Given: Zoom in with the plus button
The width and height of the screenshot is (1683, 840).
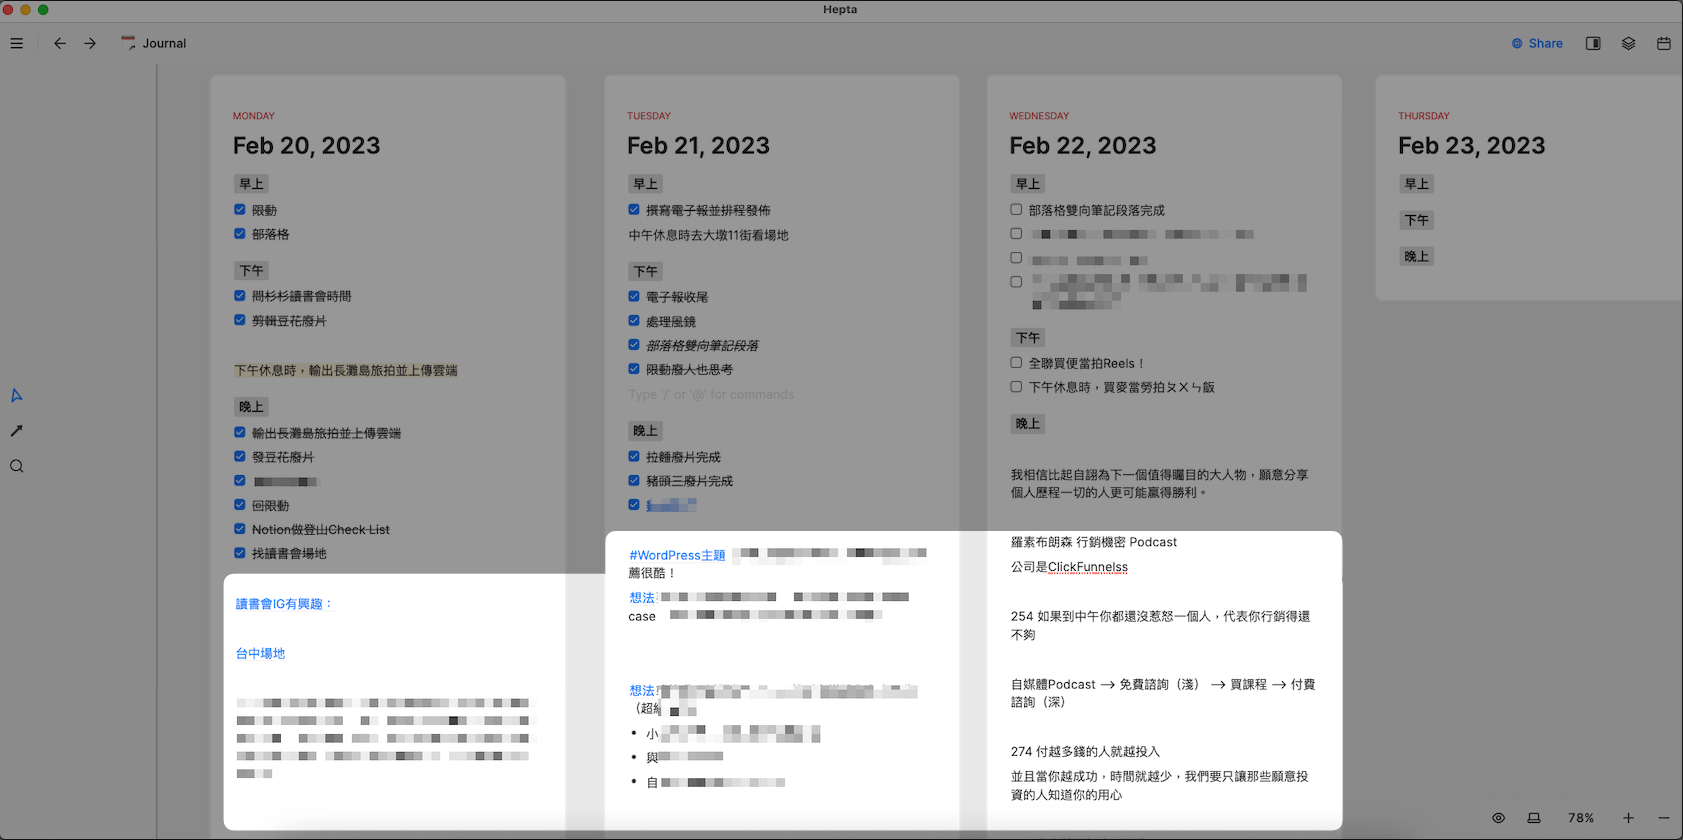Looking at the screenshot, I should tap(1628, 818).
